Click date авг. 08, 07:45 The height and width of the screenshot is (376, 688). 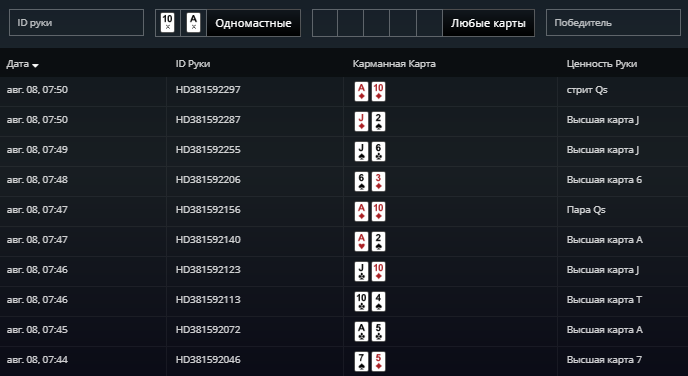tap(37, 330)
